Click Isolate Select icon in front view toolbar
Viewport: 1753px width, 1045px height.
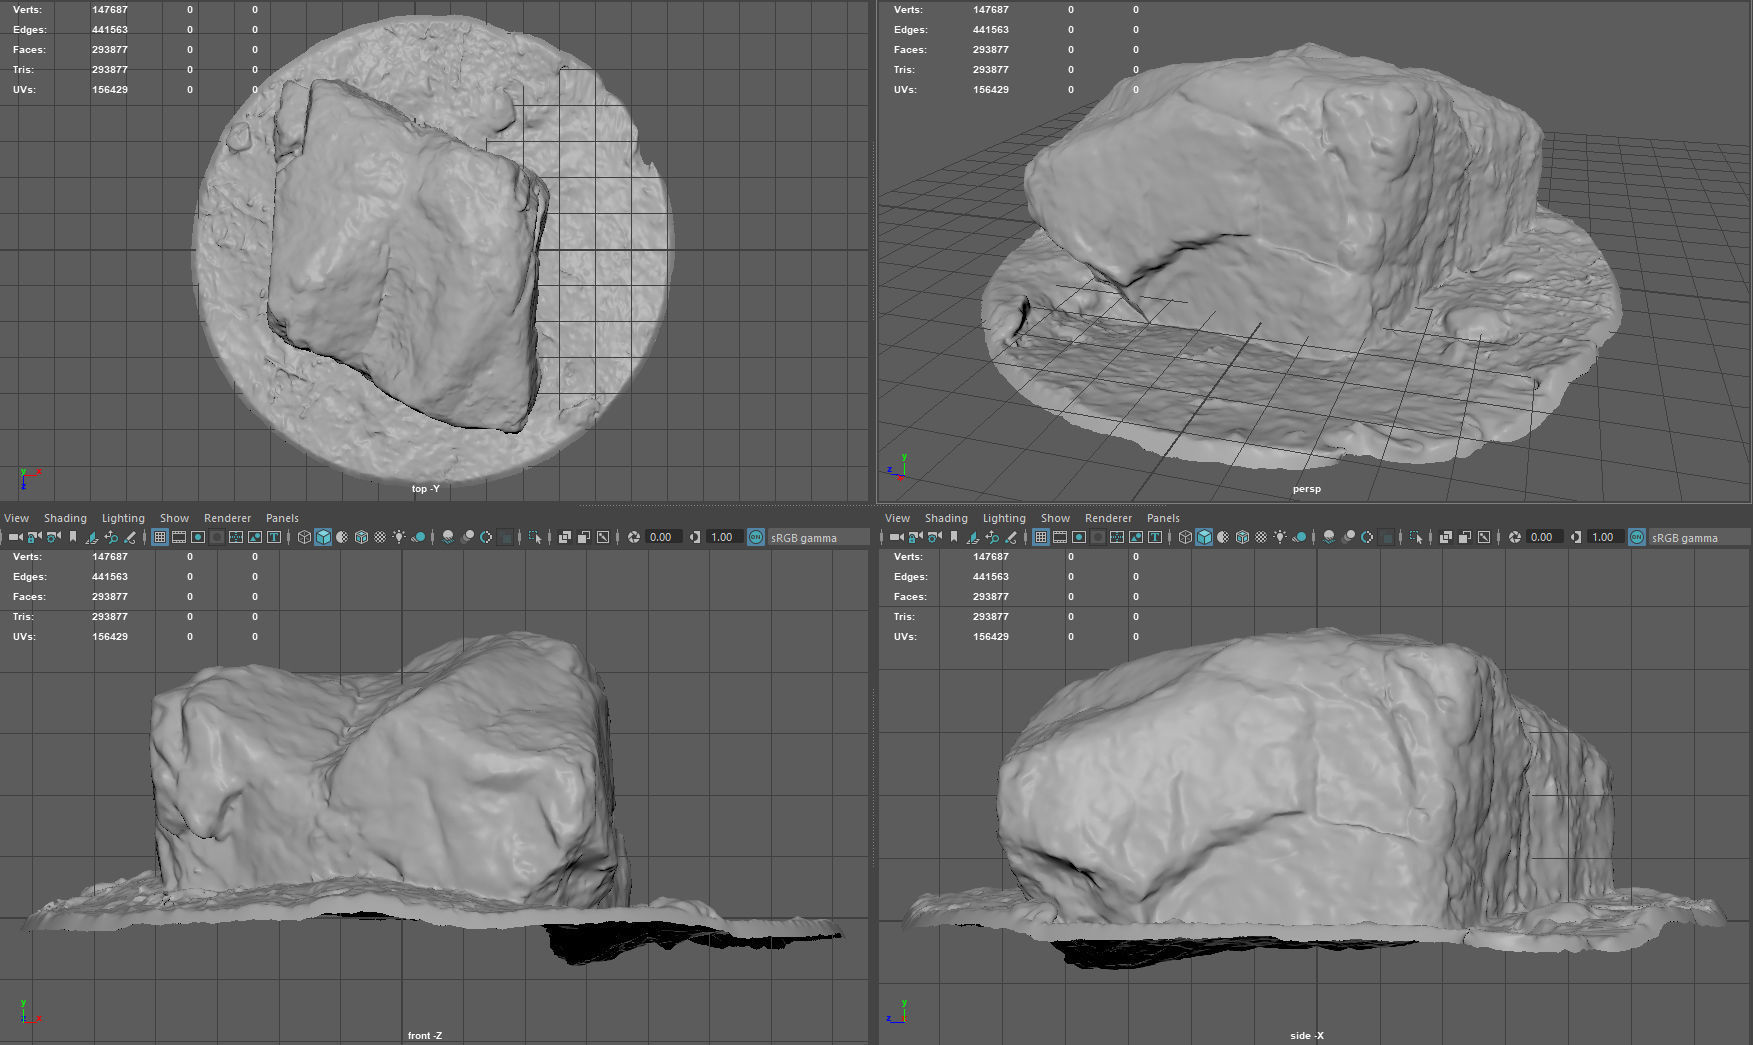[x=535, y=537]
